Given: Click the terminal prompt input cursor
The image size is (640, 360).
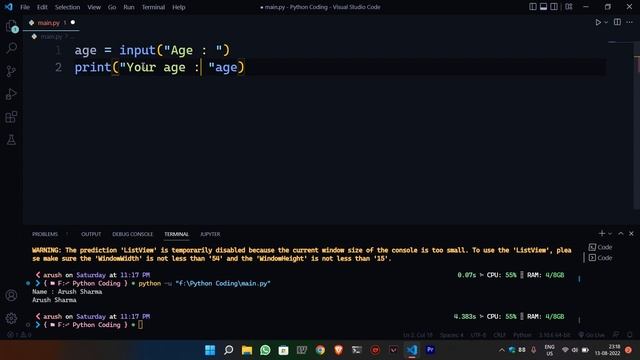Looking at the screenshot, I should (140, 325).
